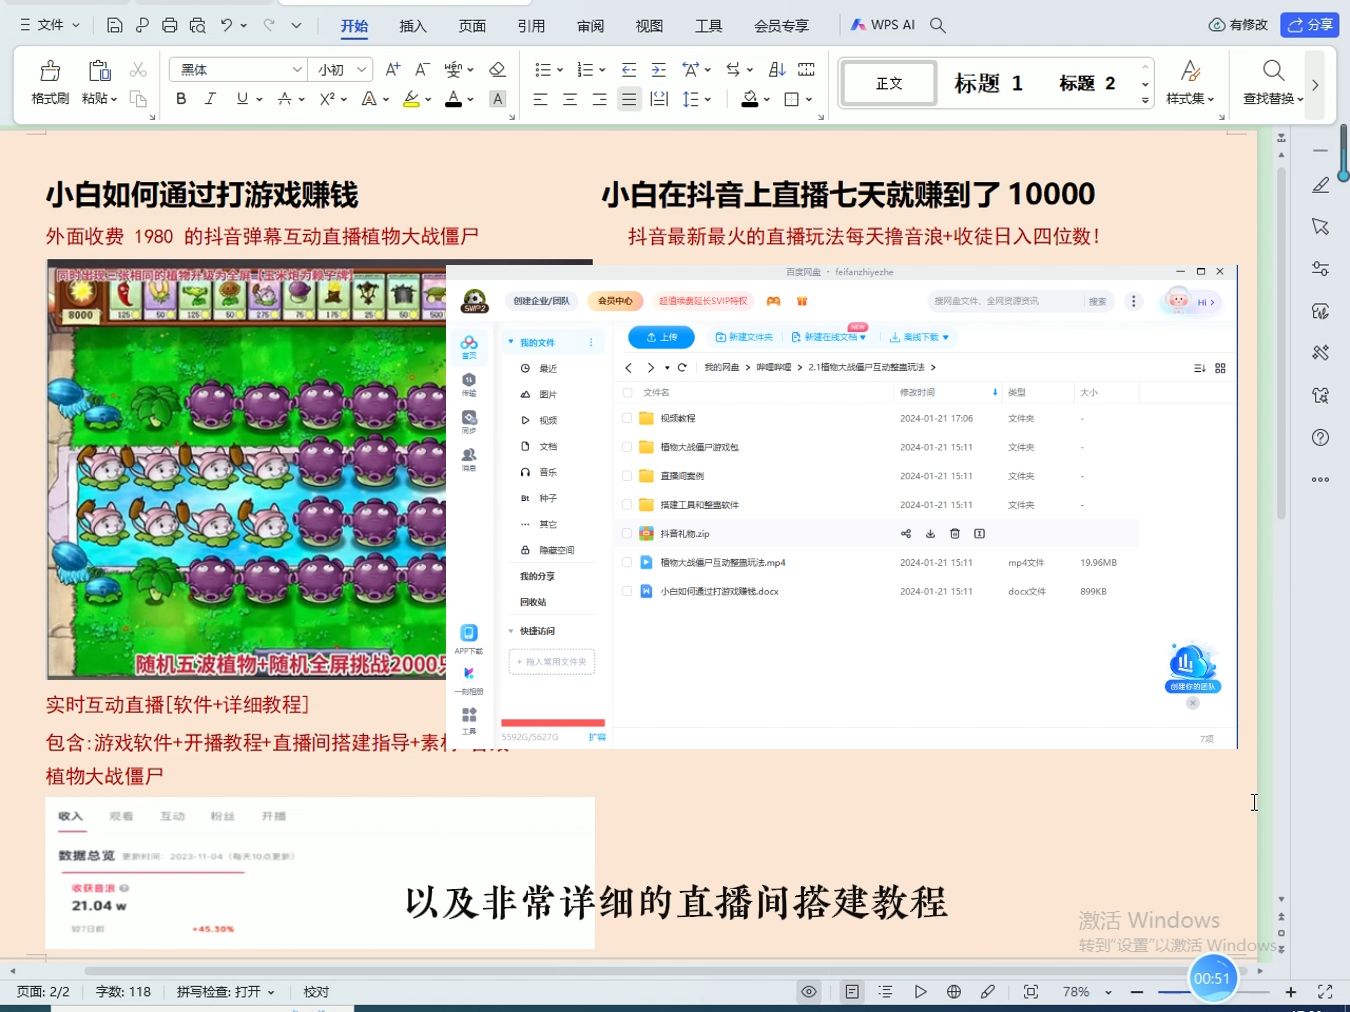Screen dimensions: 1350x1012
Task: Click the Cut scissors icon
Action: coord(138,69)
